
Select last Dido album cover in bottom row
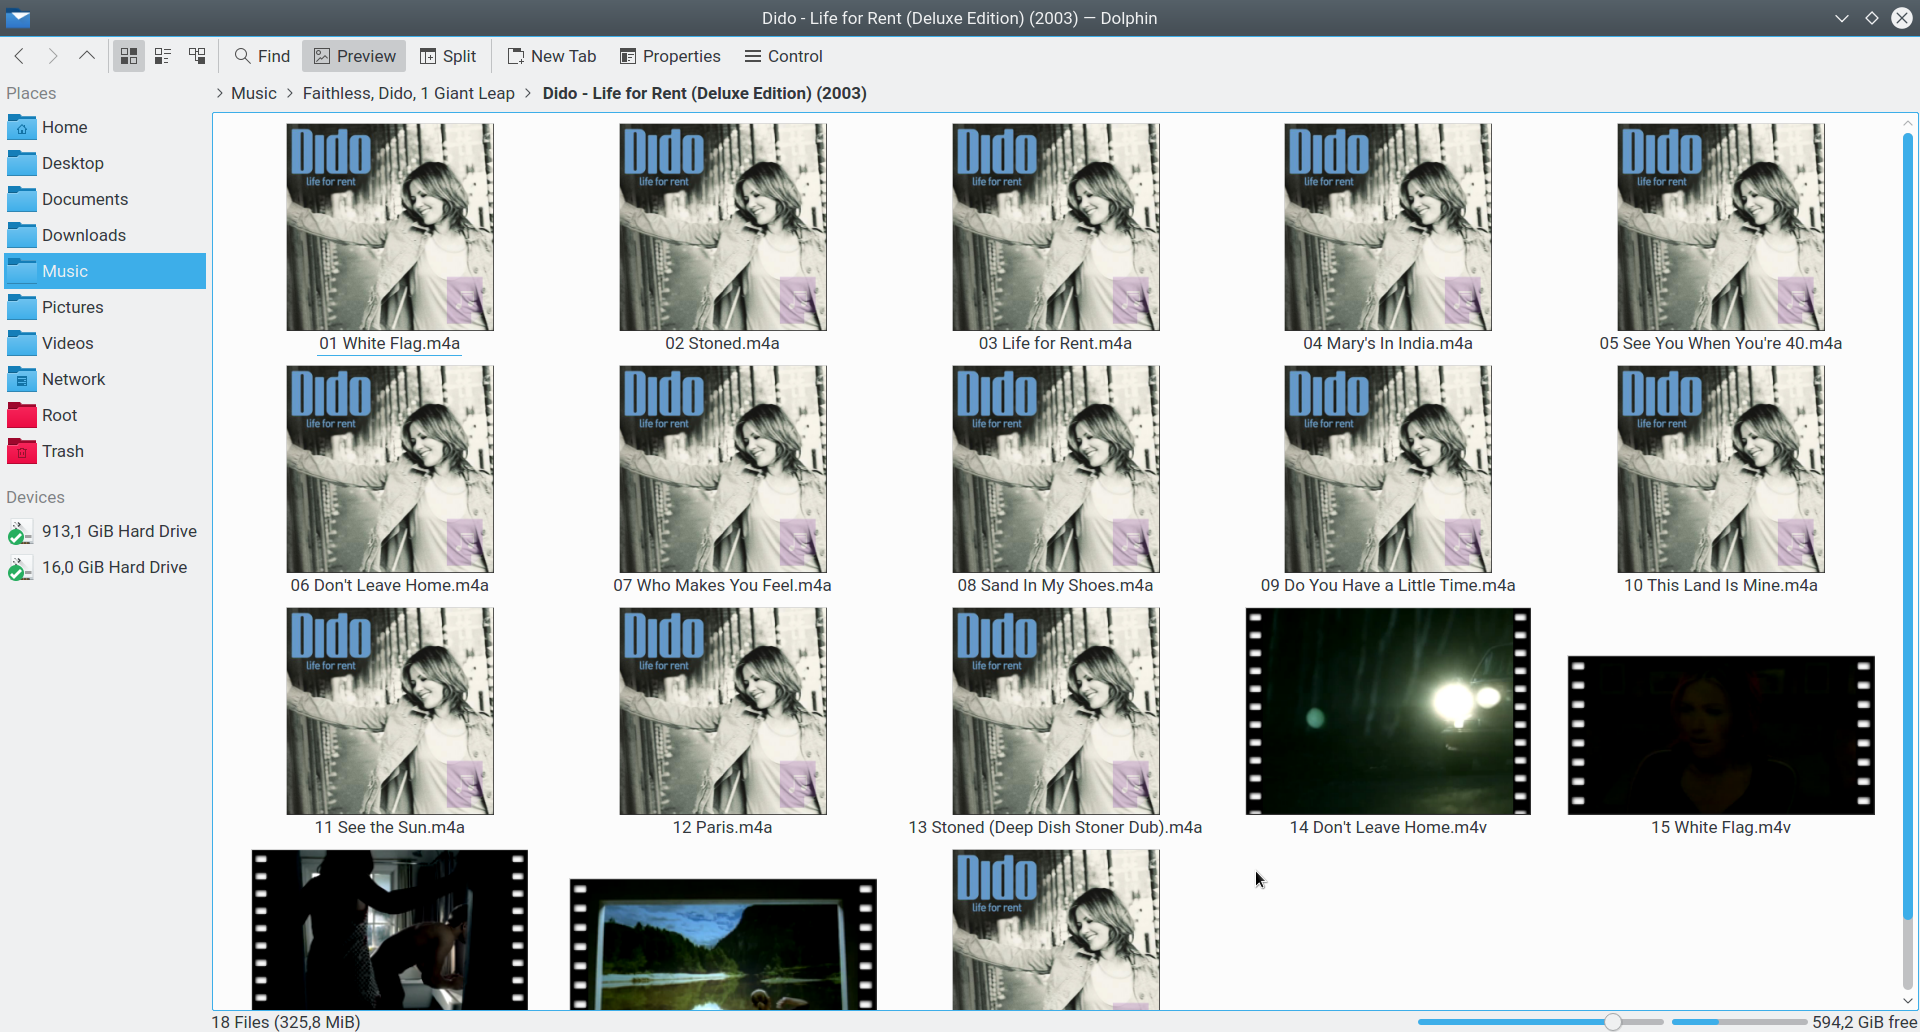(1056, 930)
